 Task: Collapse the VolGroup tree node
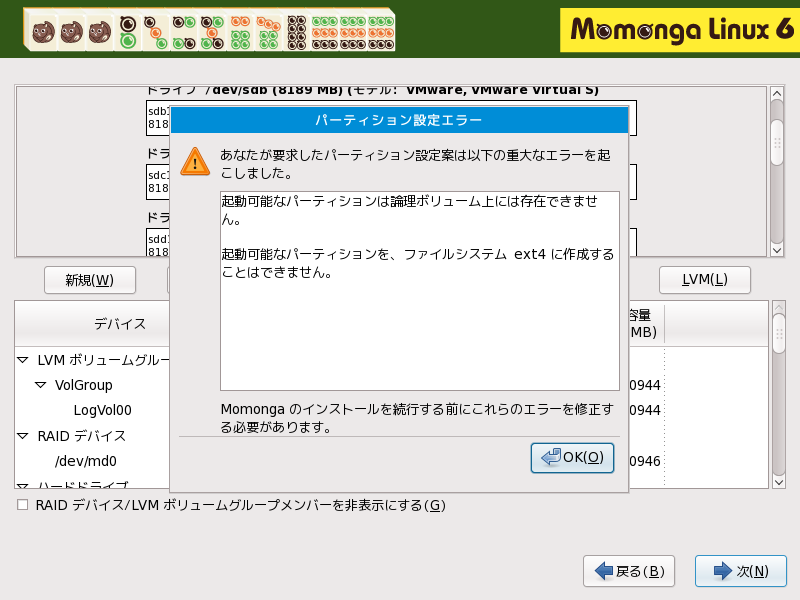[40, 385]
